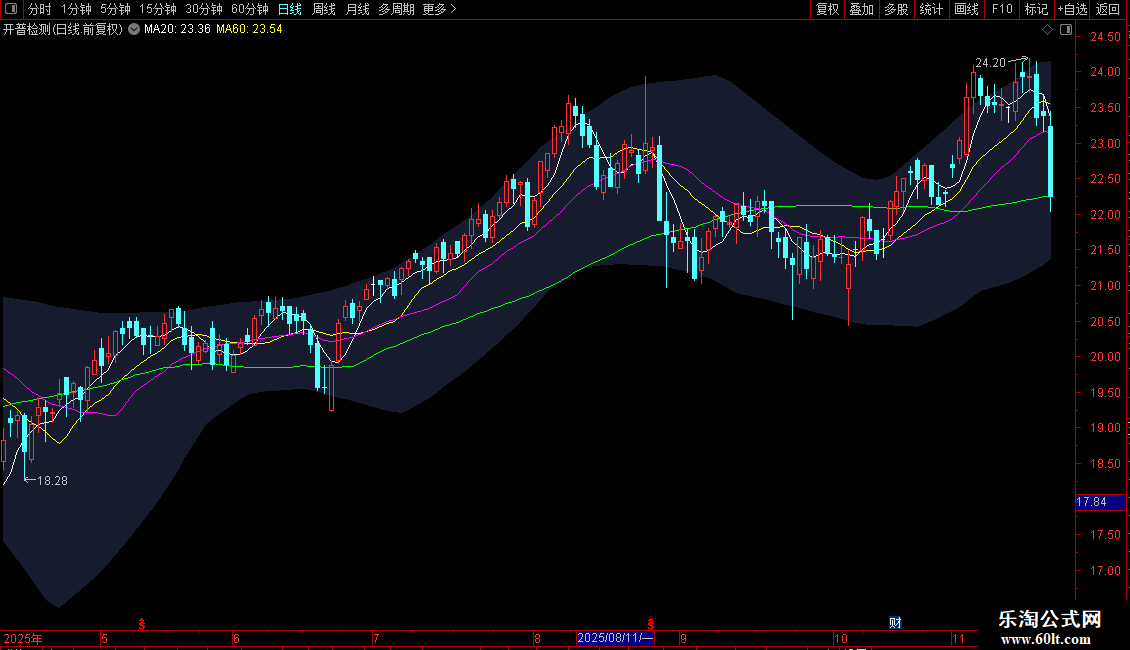Click the 统计 statistics button
Image resolution: width=1130 pixels, height=650 pixels.
[930, 9]
